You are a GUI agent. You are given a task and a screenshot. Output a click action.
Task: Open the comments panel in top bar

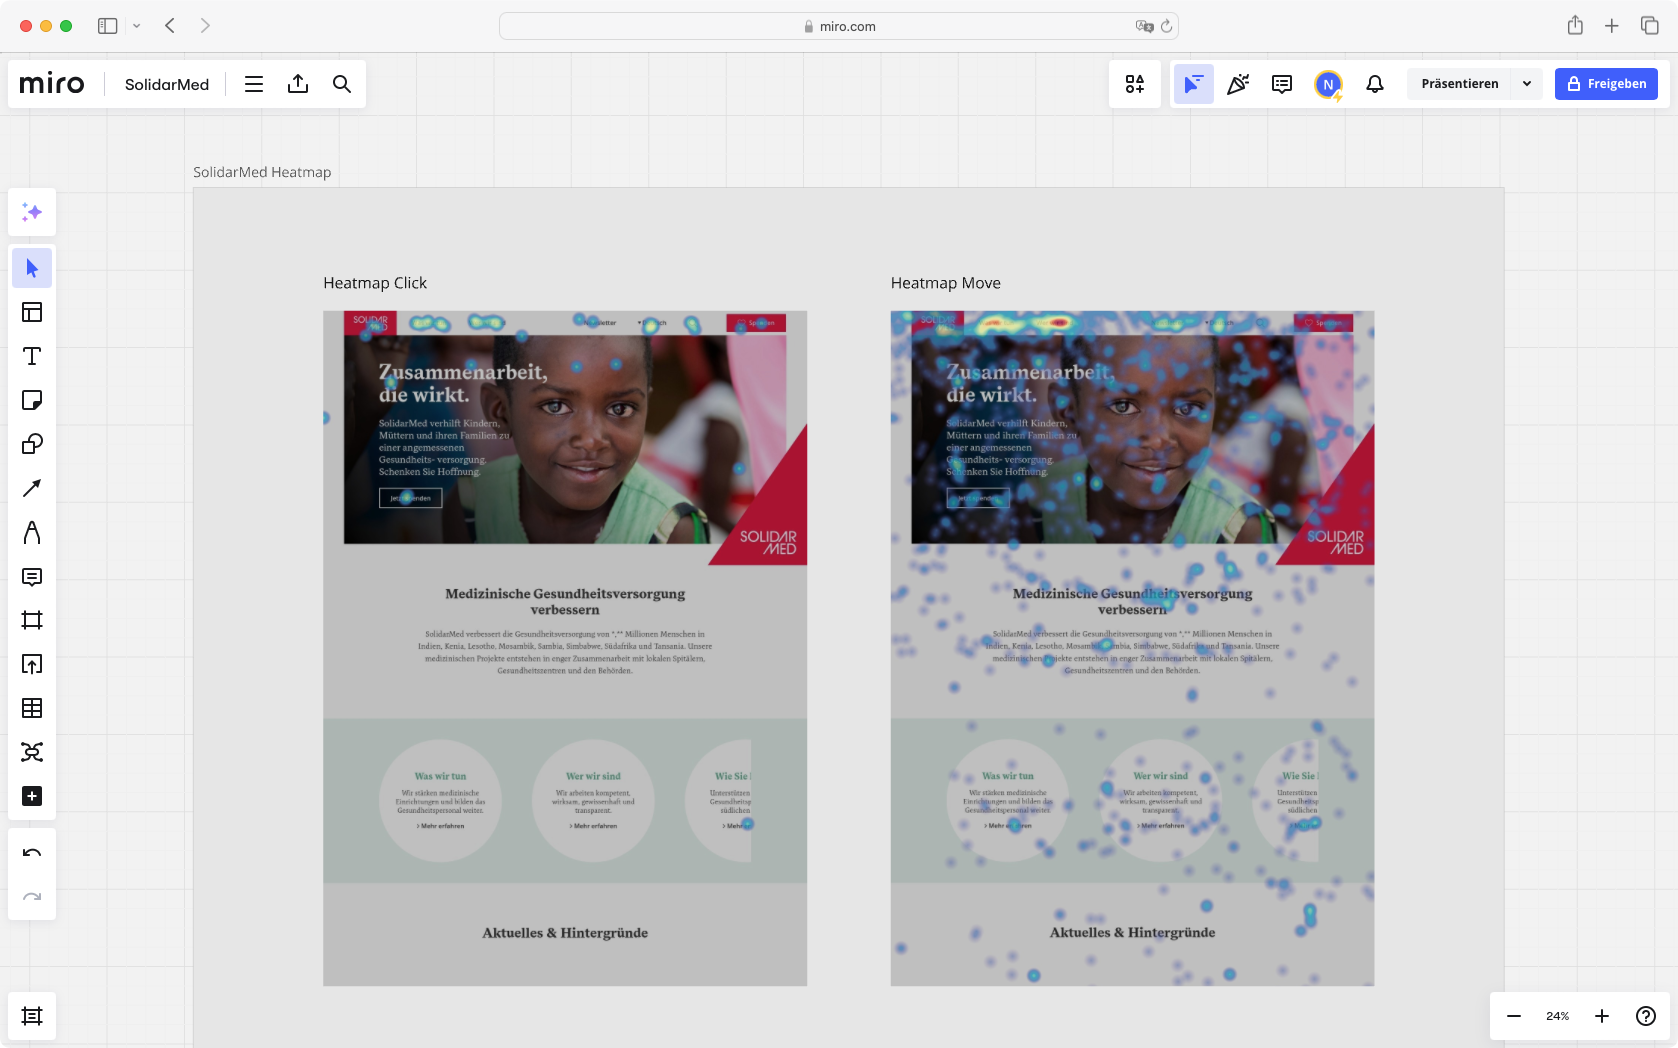click(1282, 84)
